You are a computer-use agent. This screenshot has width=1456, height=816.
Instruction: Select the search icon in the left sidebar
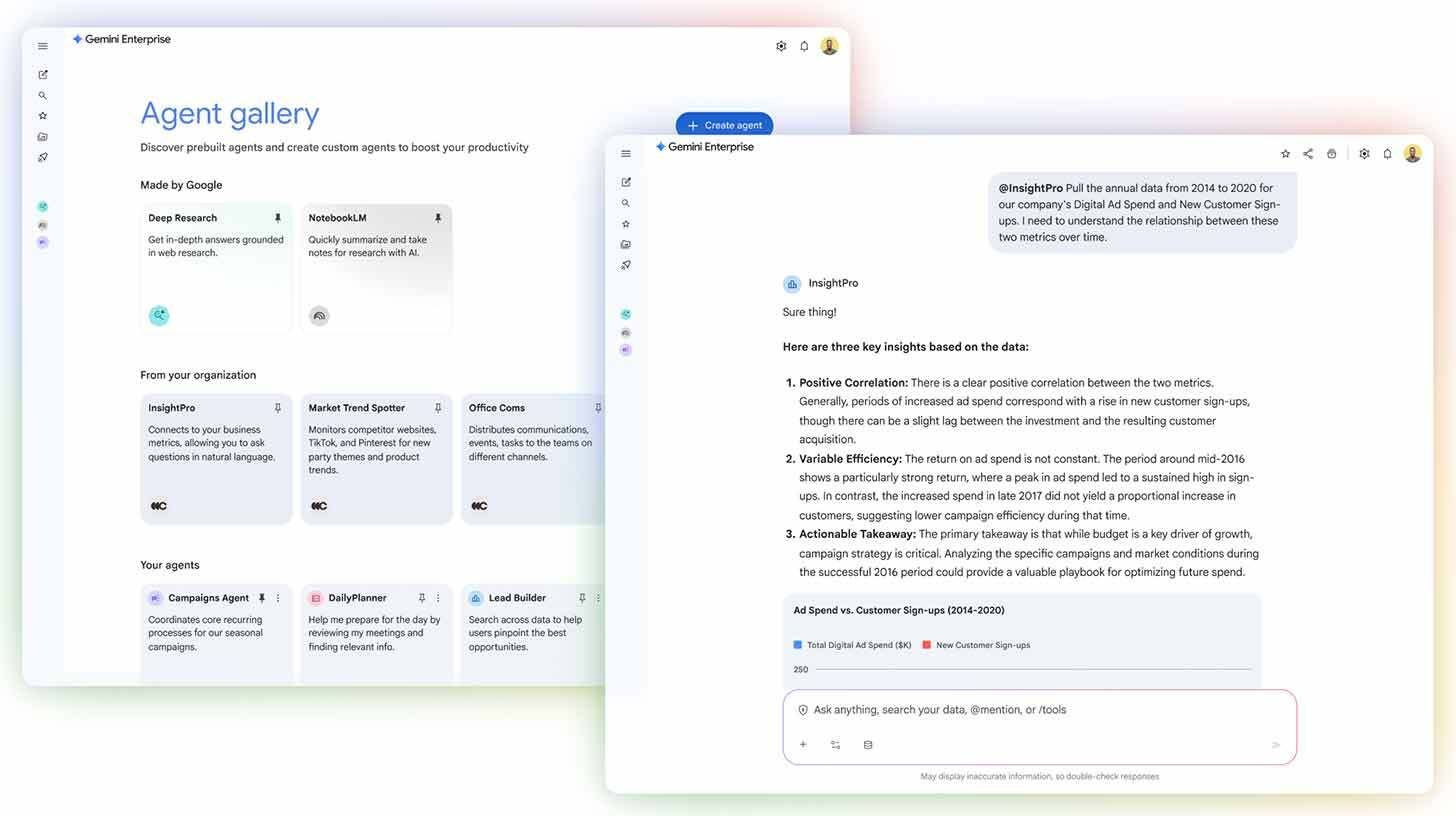(x=626, y=202)
